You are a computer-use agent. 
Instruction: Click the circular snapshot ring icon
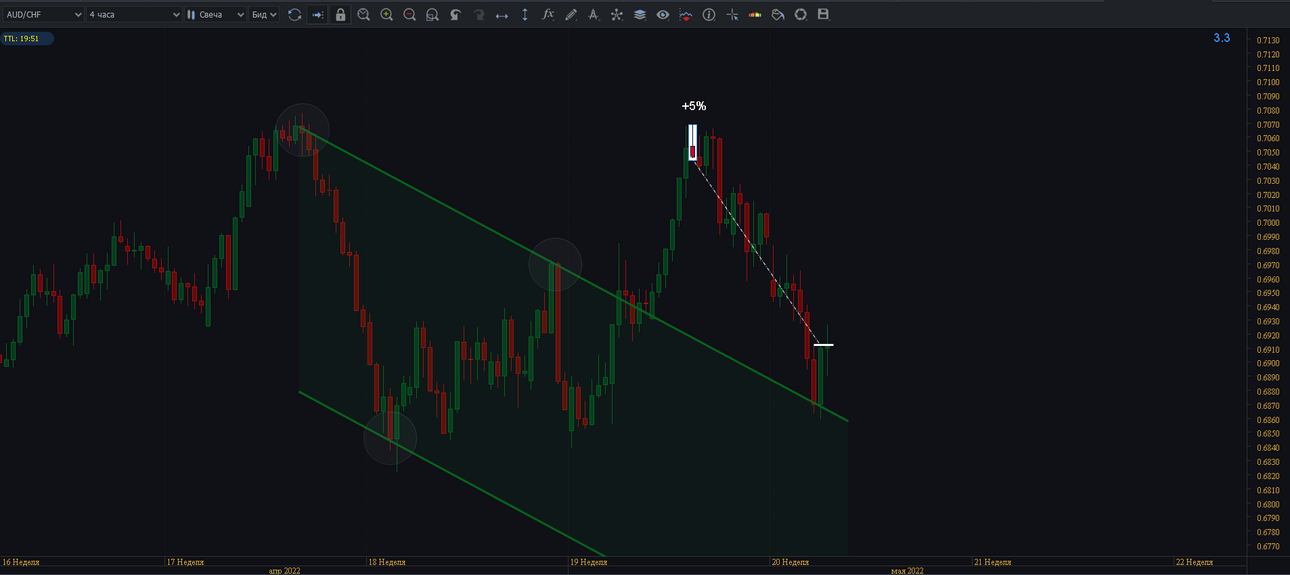[801, 15]
